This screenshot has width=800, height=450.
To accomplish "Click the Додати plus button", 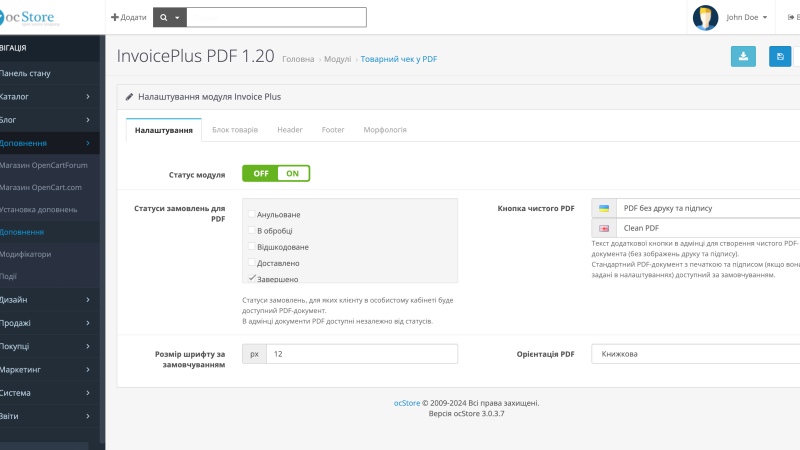I will click(129, 17).
